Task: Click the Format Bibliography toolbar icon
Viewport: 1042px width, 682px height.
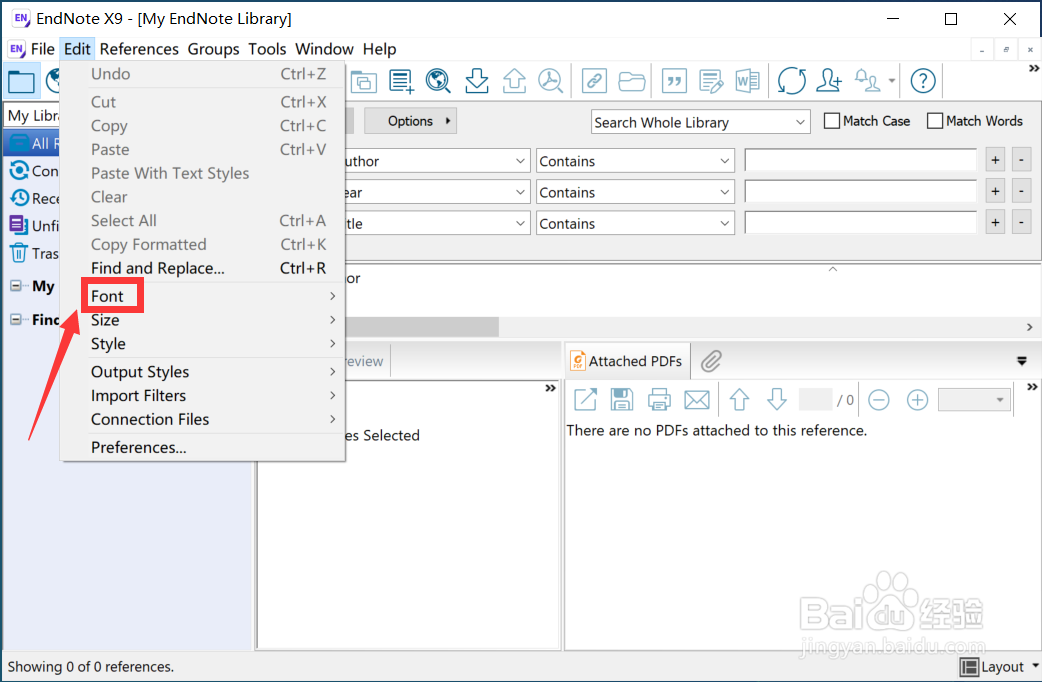Action: point(710,81)
